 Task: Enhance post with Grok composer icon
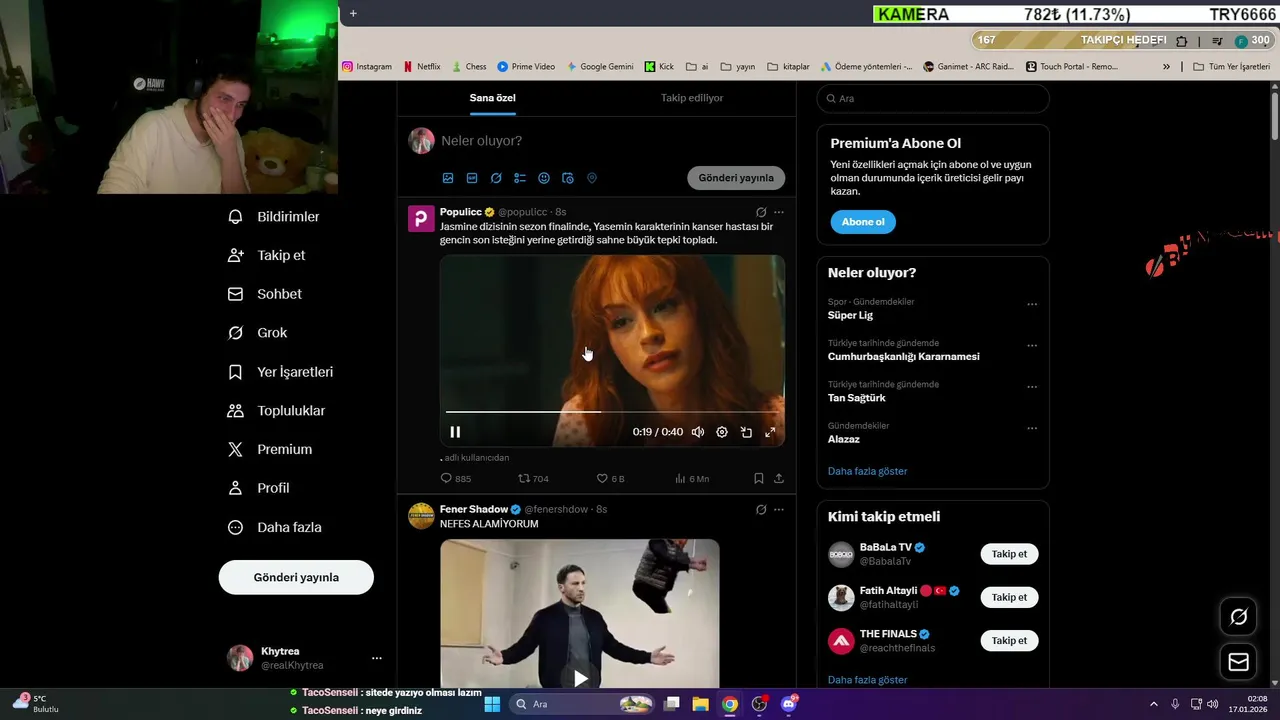496,178
